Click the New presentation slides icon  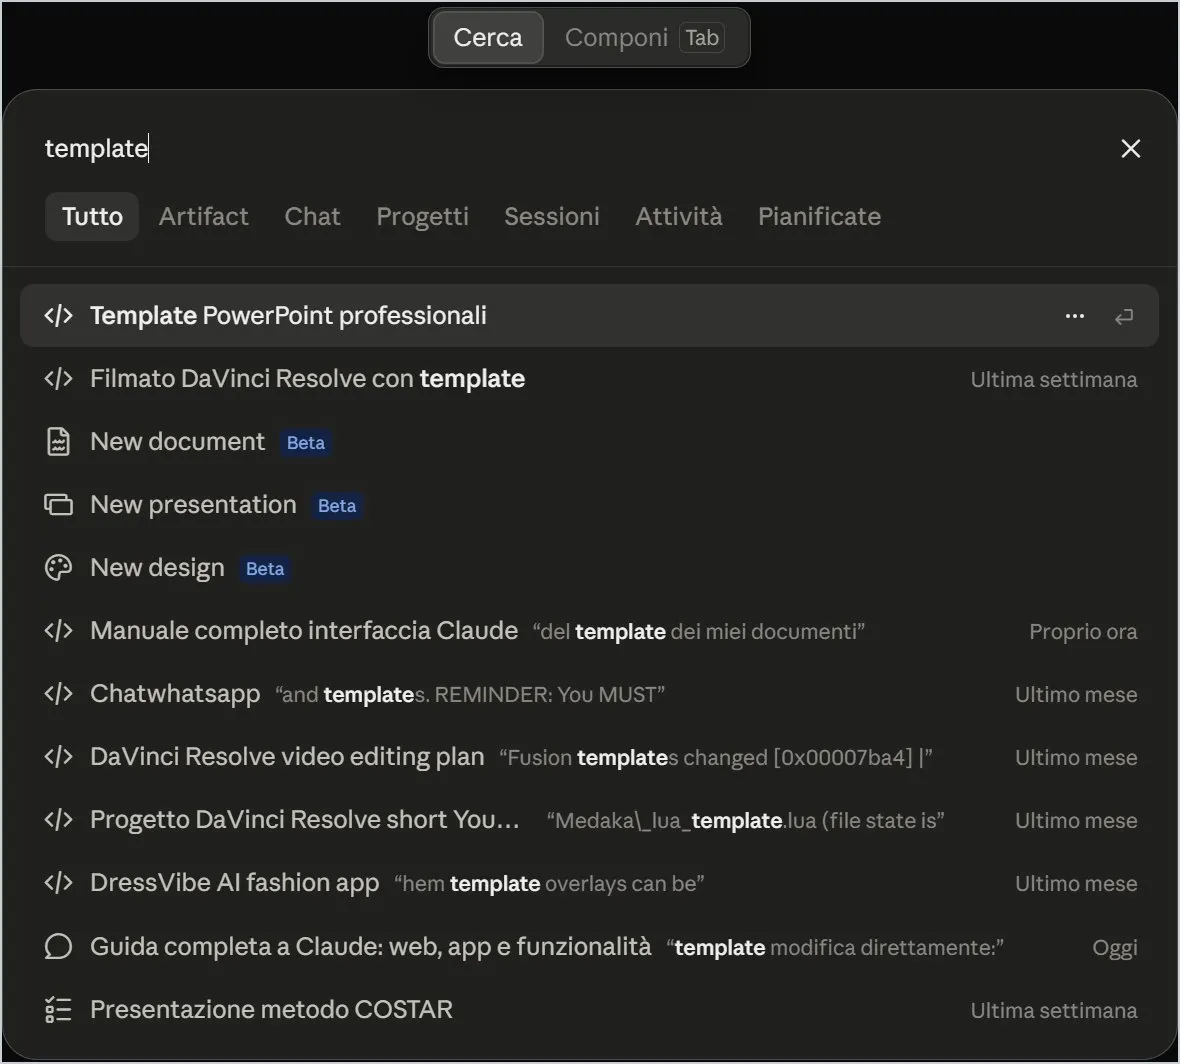pos(58,505)
